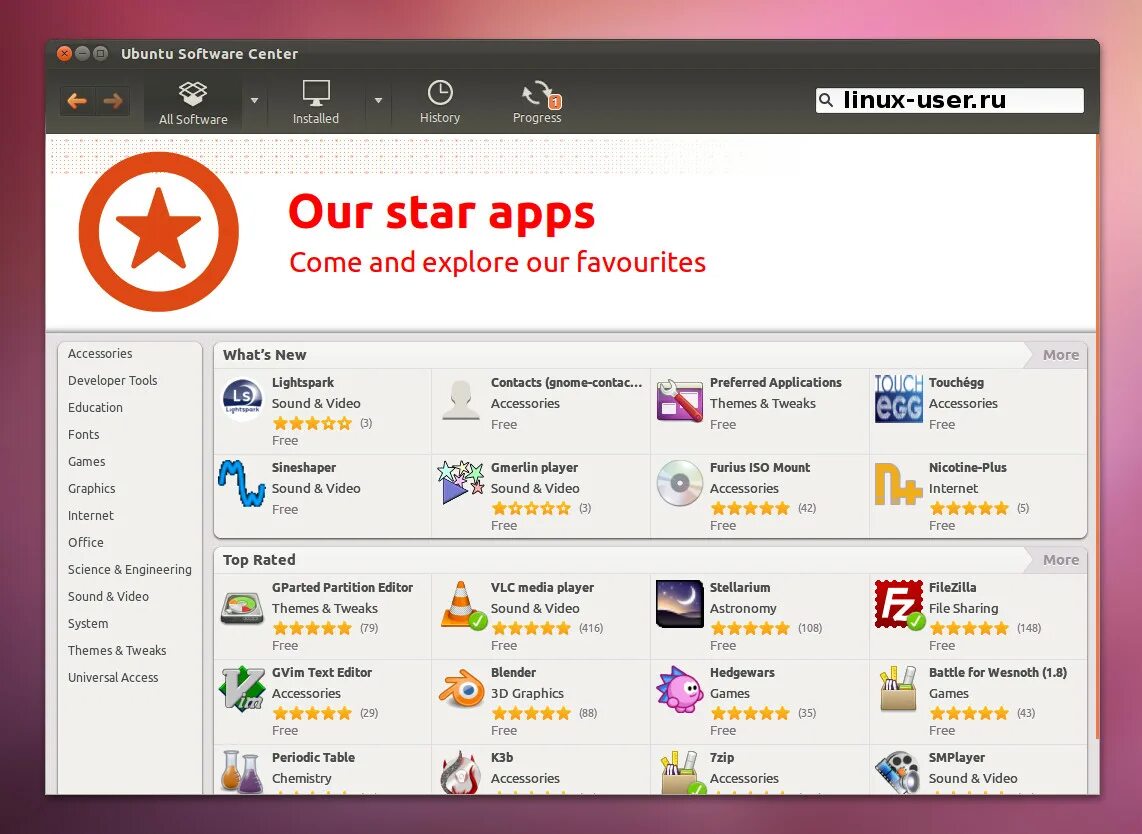This screenshot has height=834, width=1142.
Task: Click the Furius ISO Mount disc icon
Action: (x=680, y=483)
